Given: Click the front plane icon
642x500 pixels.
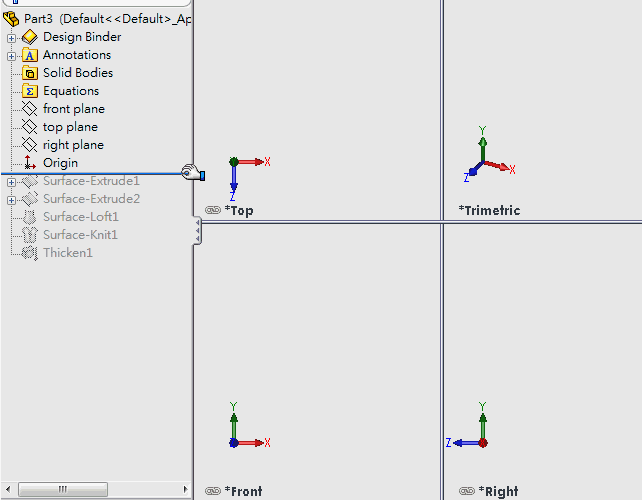Looking at the screenshot, I should 29,109.
